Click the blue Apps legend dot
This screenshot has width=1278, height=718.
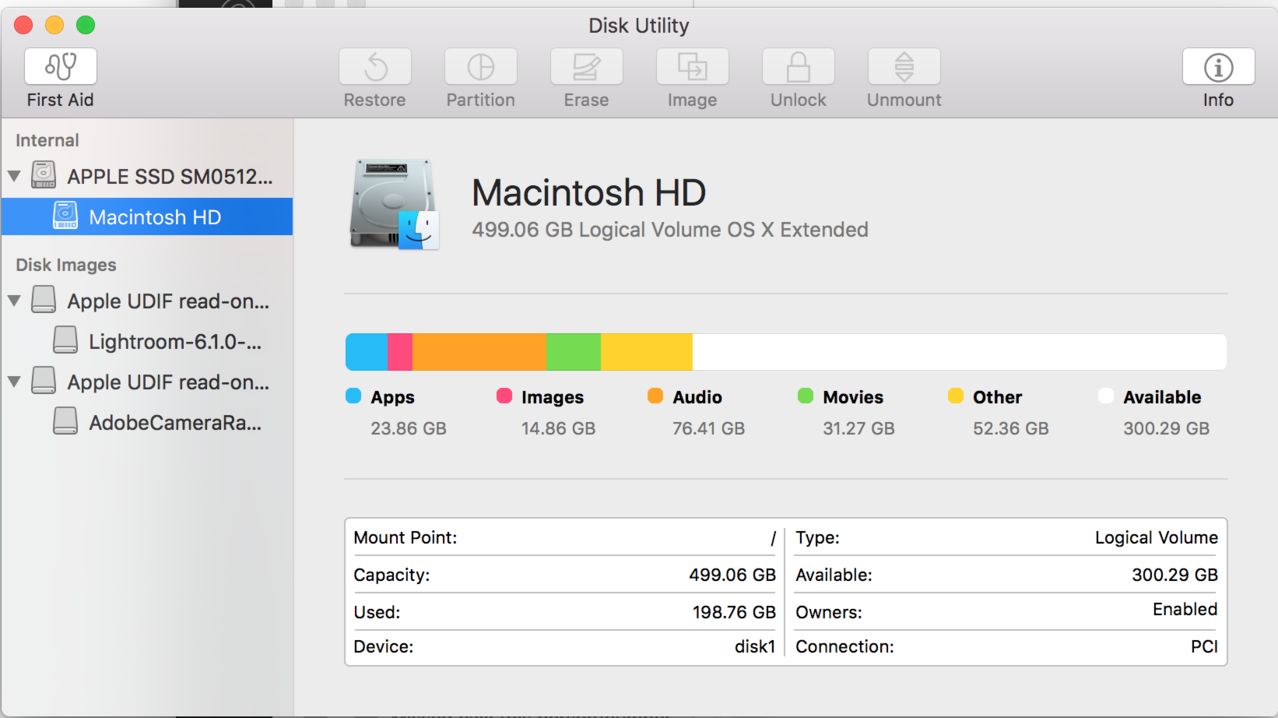pyautogui.click(x=353, y=396)
